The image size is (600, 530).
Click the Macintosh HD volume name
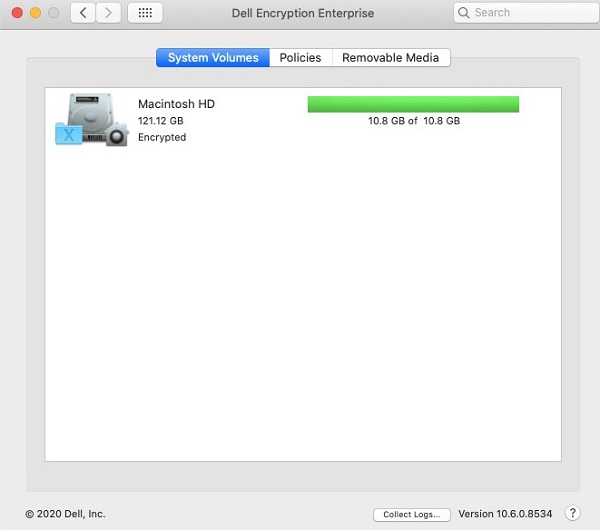pos(176,104)
